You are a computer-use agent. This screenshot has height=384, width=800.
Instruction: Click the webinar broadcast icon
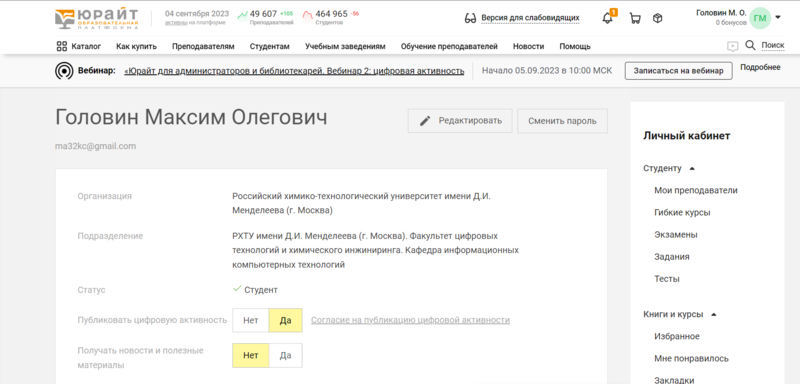point(64,71)
